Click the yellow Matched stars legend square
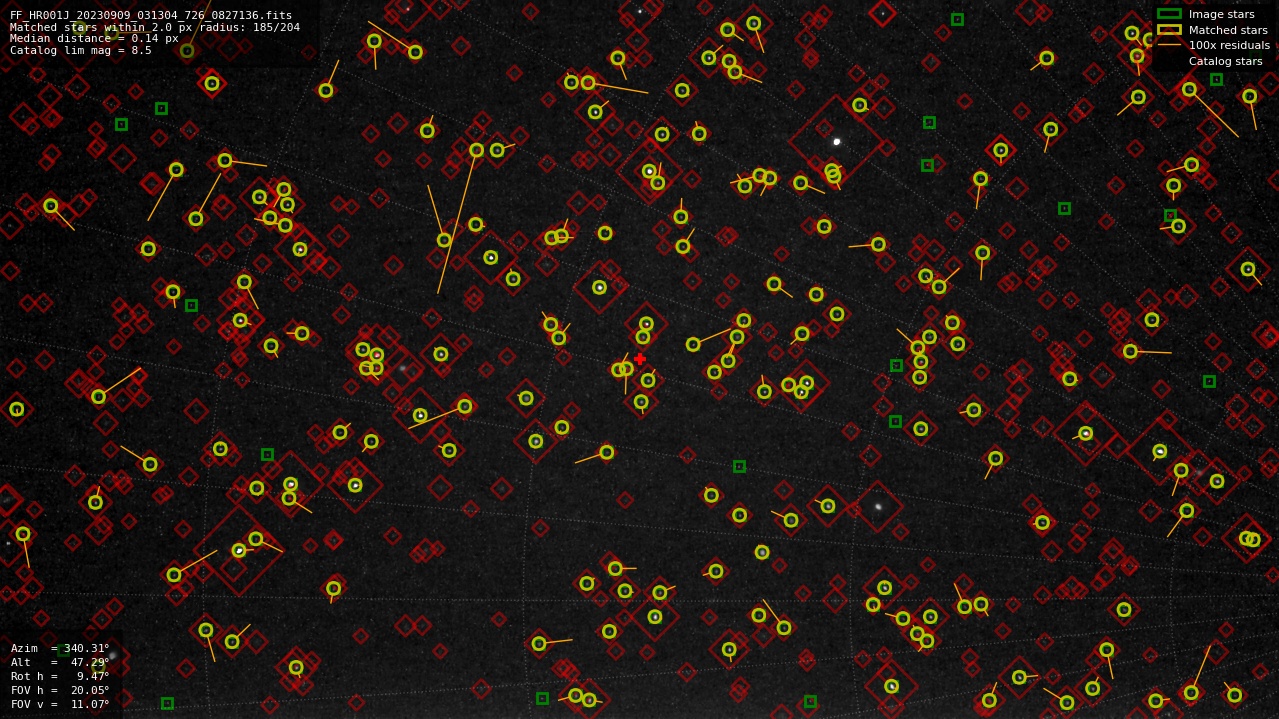1279x719 pixels. click(x=1169, y=30)
